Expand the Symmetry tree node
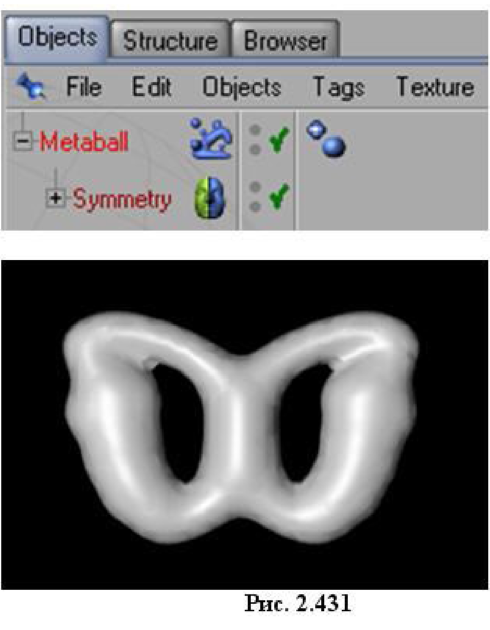Screen dimensions: 490x630 click(x=55, y=198)
